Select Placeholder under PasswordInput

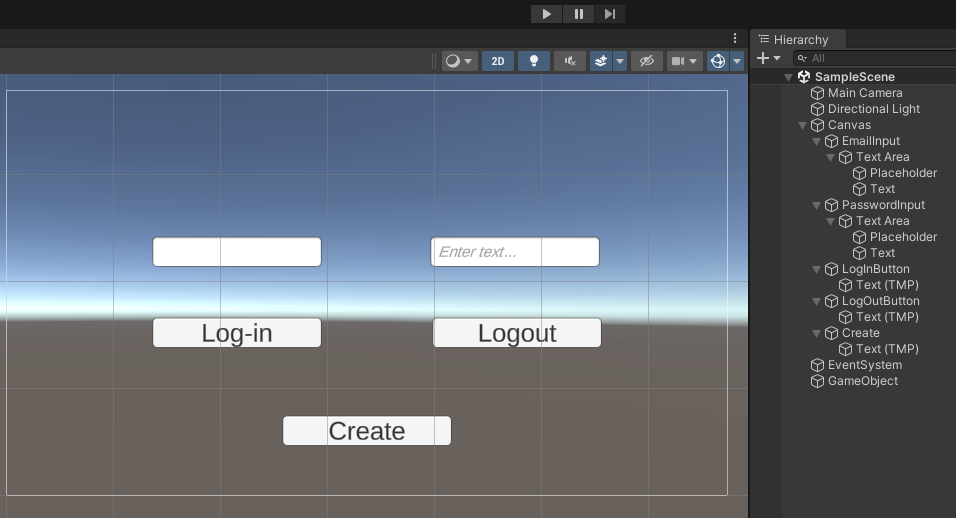pos(903,237)
